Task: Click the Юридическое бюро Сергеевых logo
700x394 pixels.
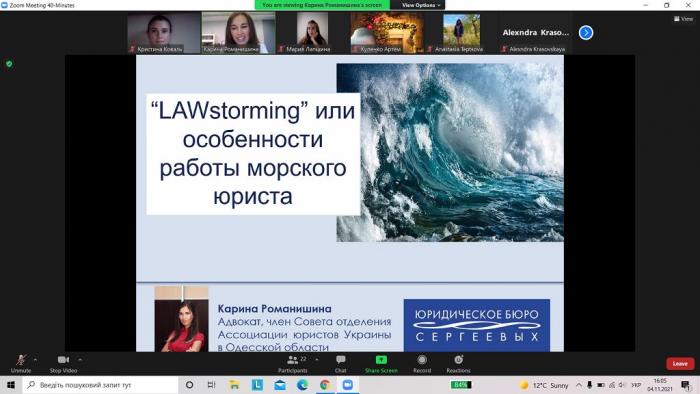Action: pos(477,325)
